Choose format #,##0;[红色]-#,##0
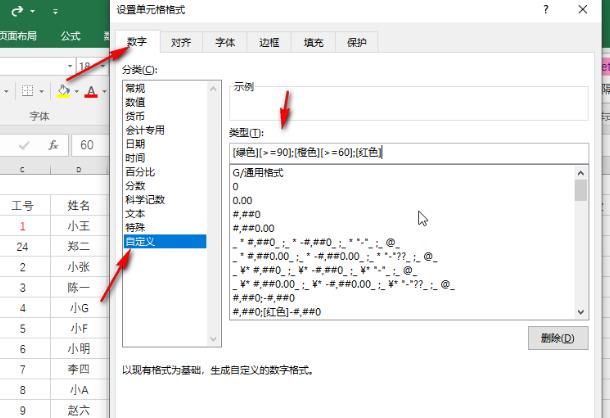The height and width of the screenshot is (418, 610). point(402,312)
